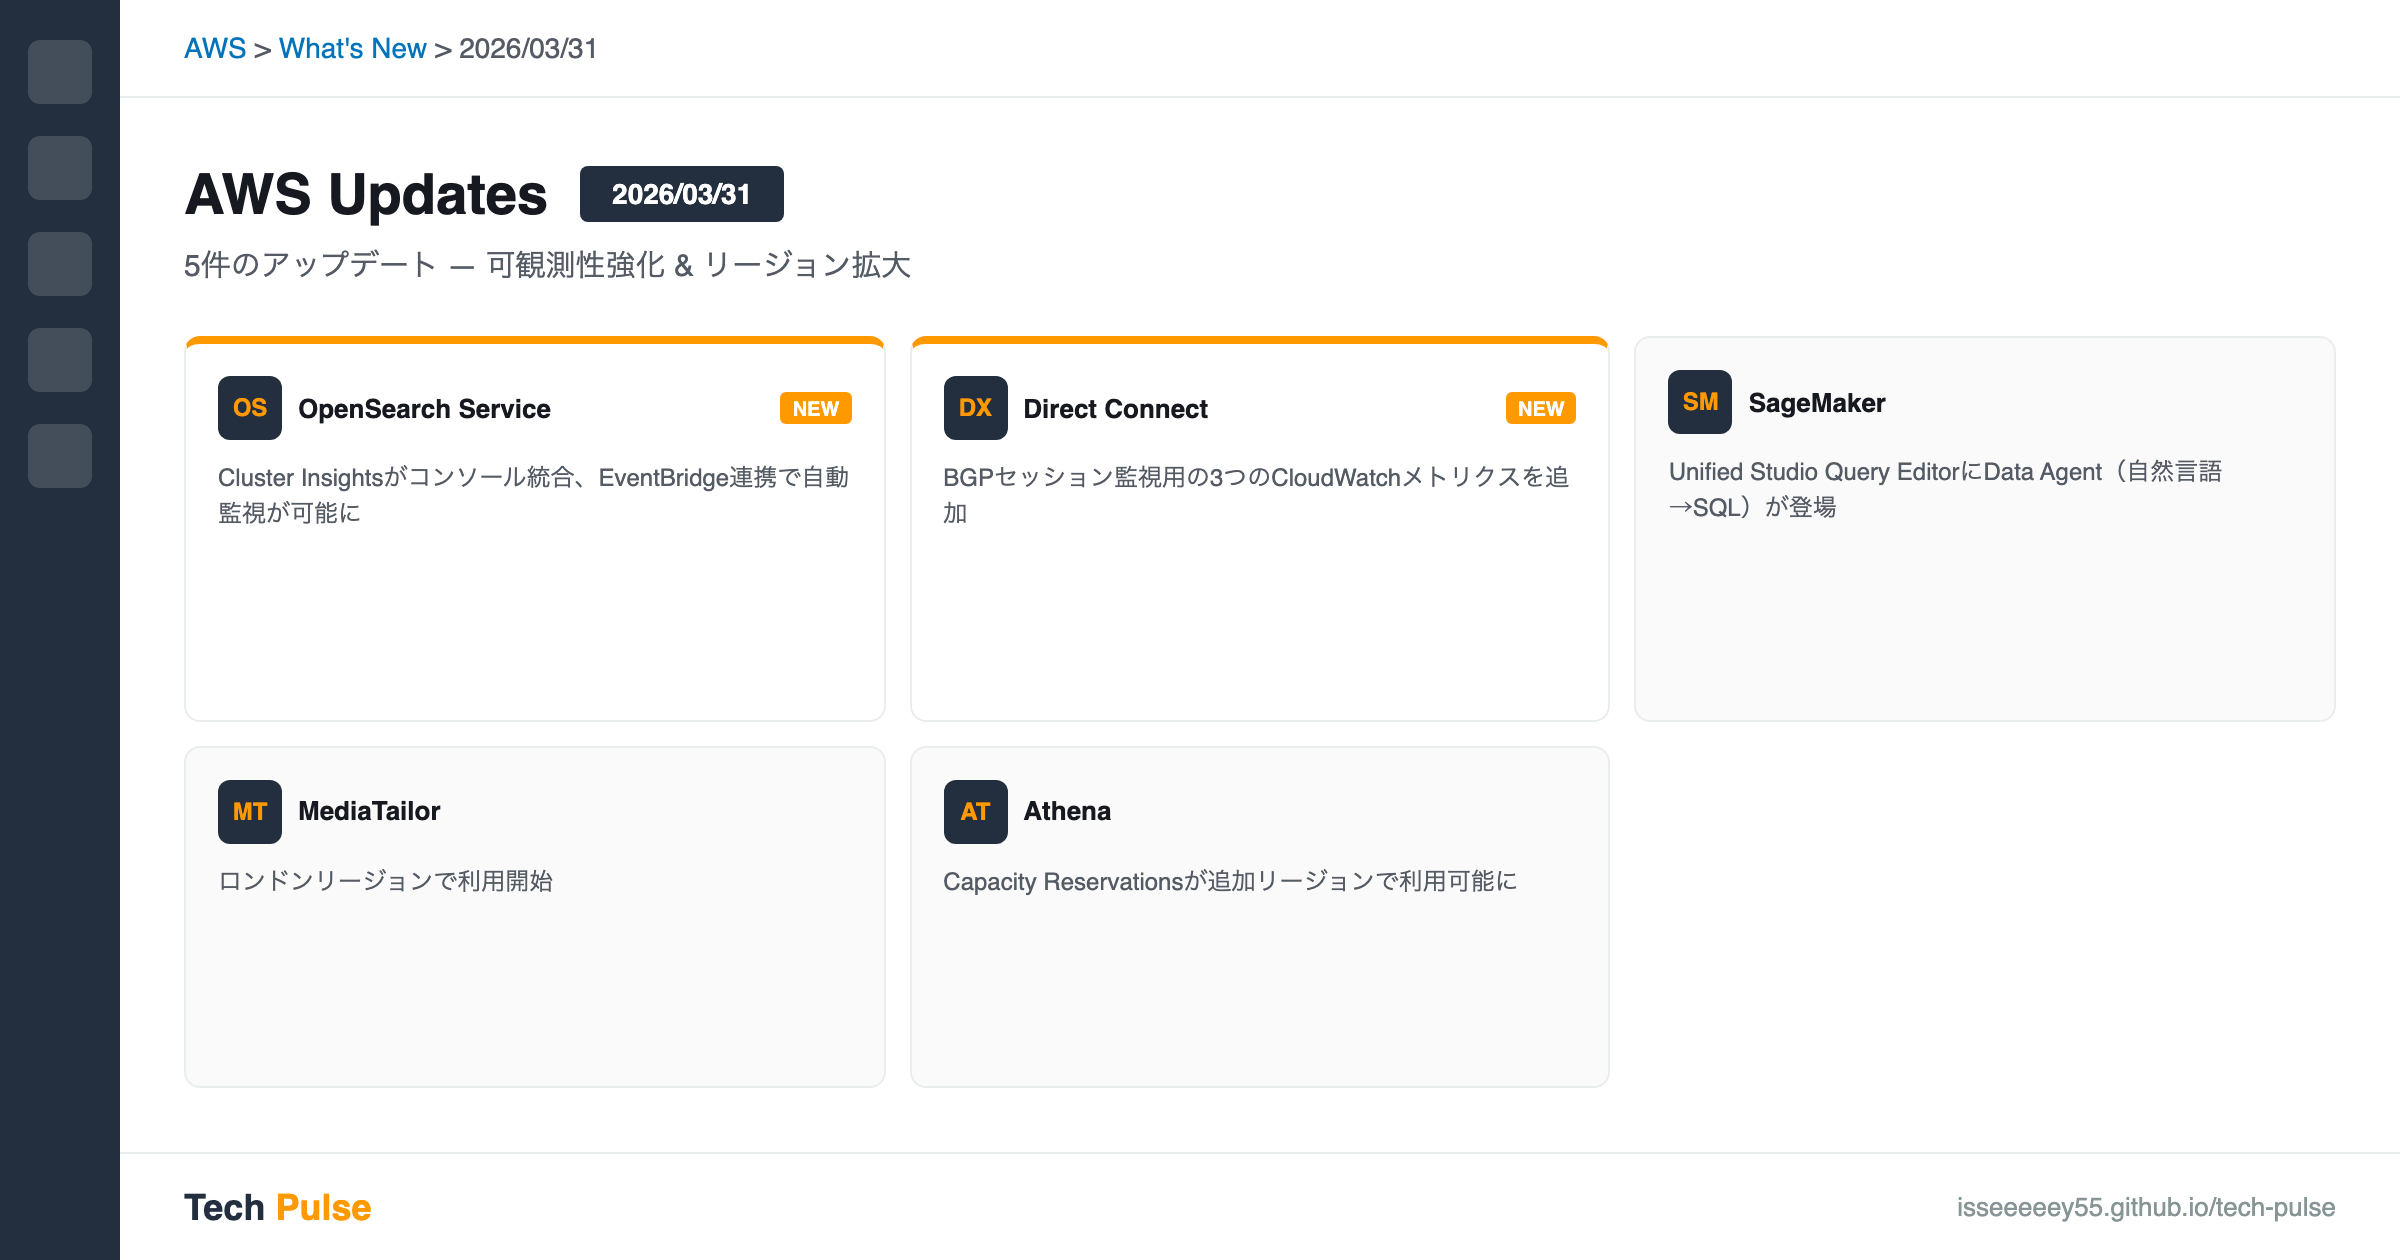Image resolution: width=2400 pixels, height=1260 pixels.
Task: Click the fourth sidebar placeholder icon
Action: click(60, 360)
